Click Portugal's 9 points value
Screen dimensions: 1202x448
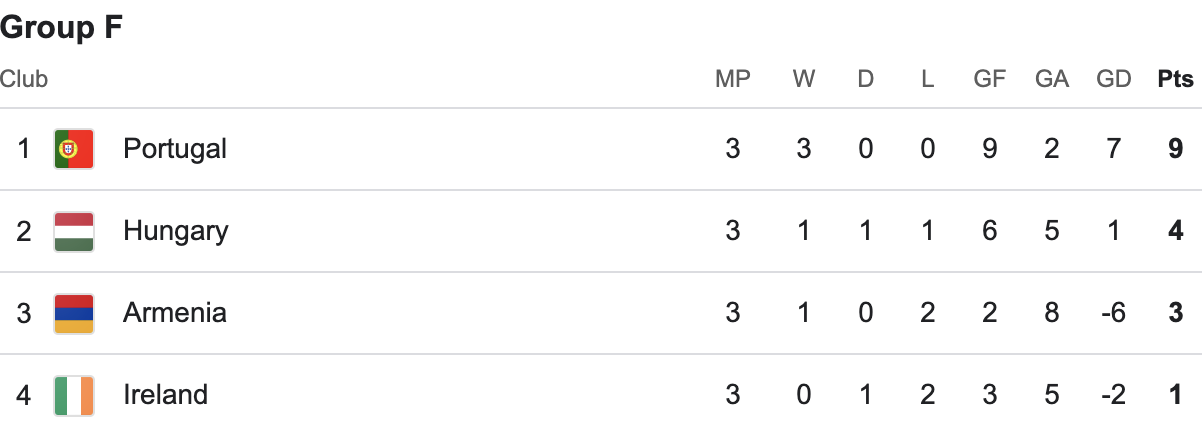(1177, 149)
